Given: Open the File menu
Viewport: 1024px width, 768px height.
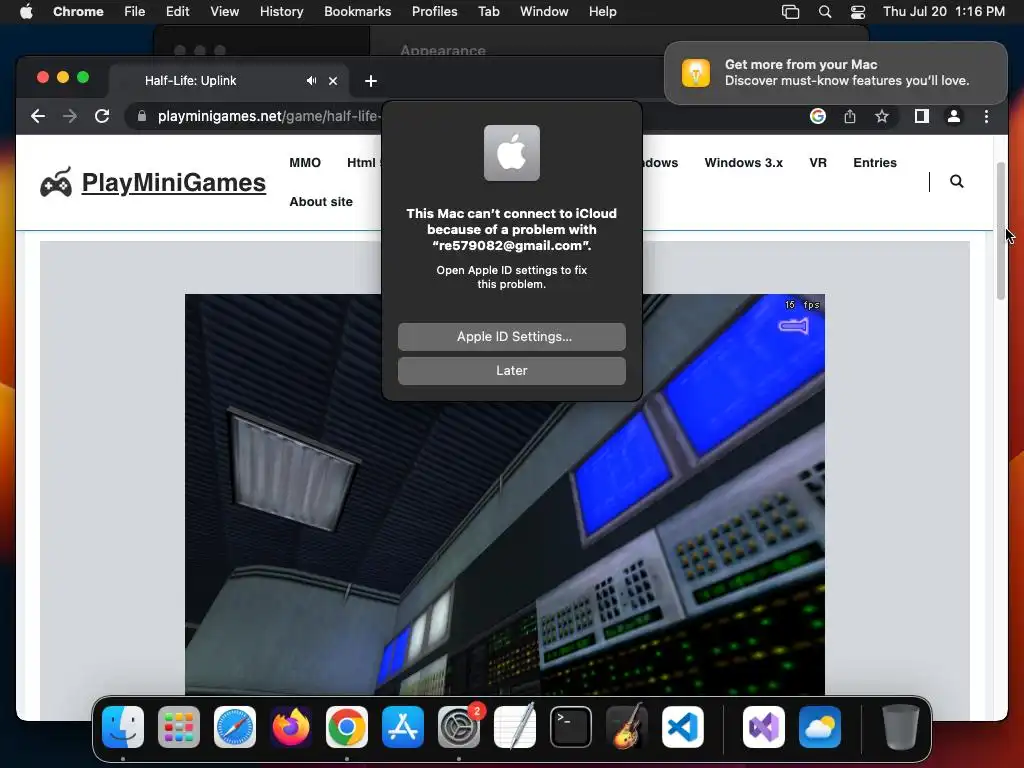Looking at the screenshot, I should (135, 12).
